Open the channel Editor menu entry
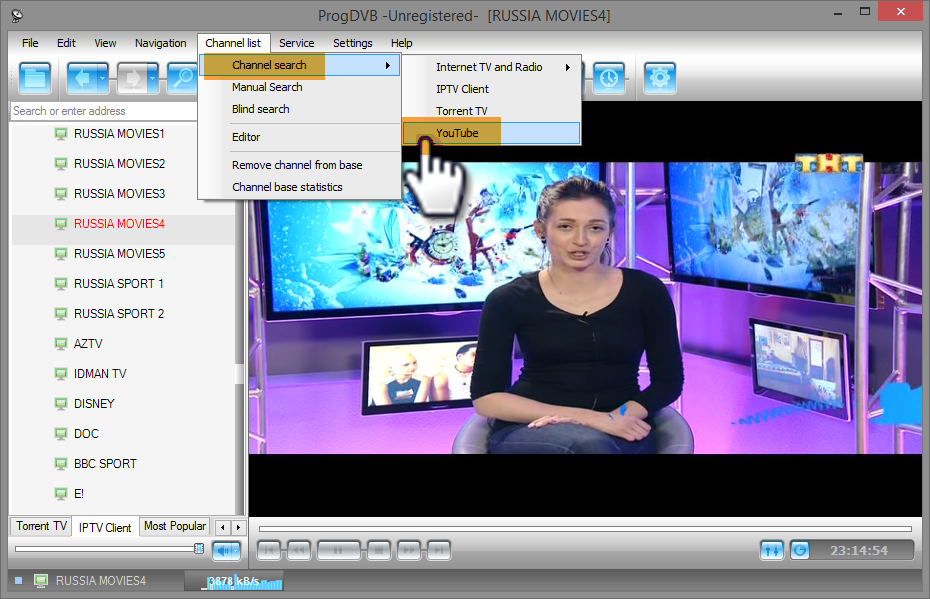Screen dimensions: 930x599 [300, 137]
